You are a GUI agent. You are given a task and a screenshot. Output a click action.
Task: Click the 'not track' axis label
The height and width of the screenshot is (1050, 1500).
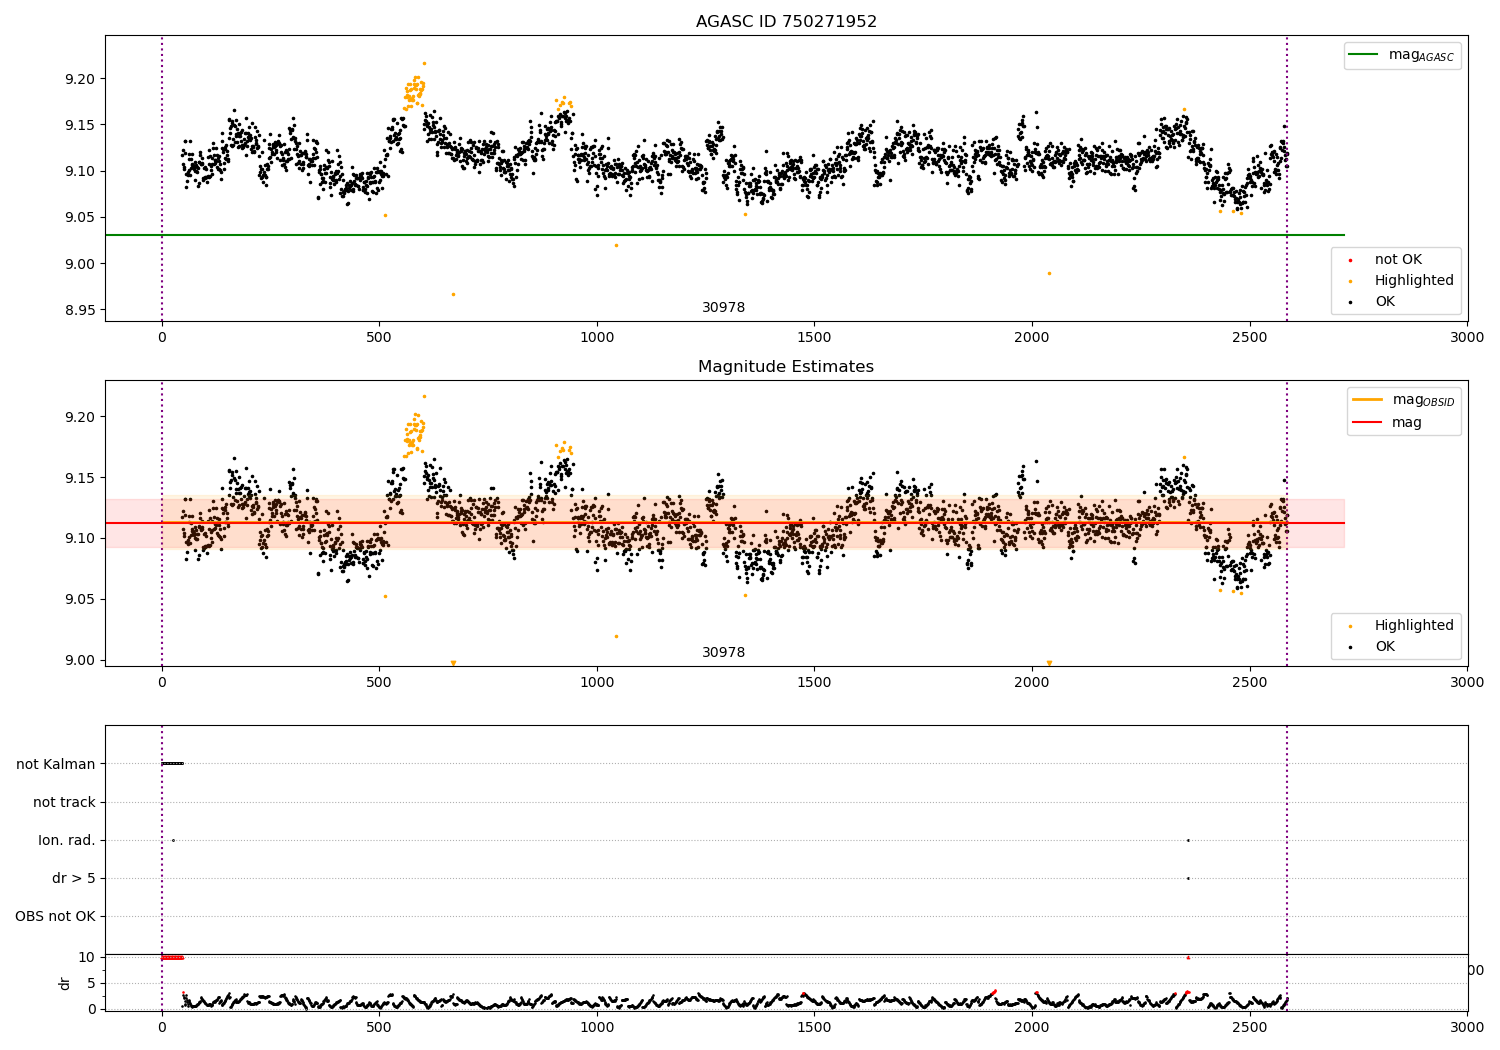(x=64, y=802)
